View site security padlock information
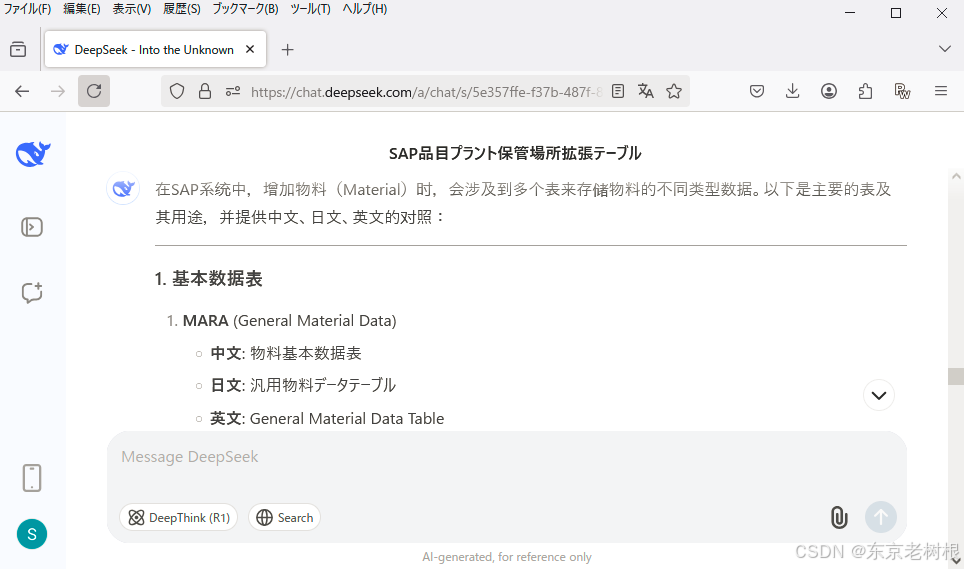Screen dimensions: 964x569 (x=205, y=92)
